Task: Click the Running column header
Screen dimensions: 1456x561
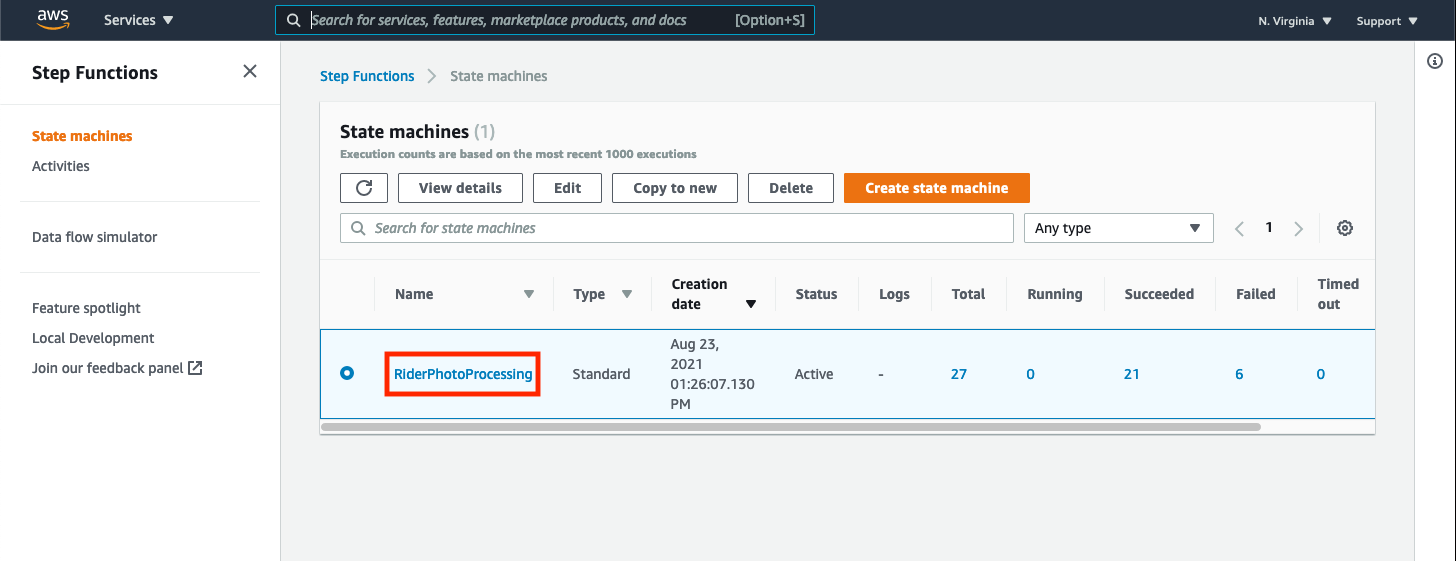Action: click(1055, 294)
